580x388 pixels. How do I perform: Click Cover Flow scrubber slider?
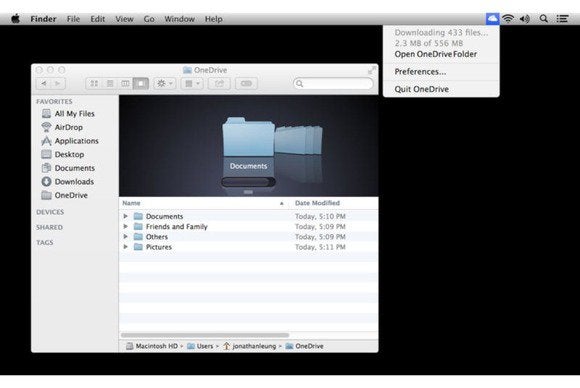pos(248,182)
